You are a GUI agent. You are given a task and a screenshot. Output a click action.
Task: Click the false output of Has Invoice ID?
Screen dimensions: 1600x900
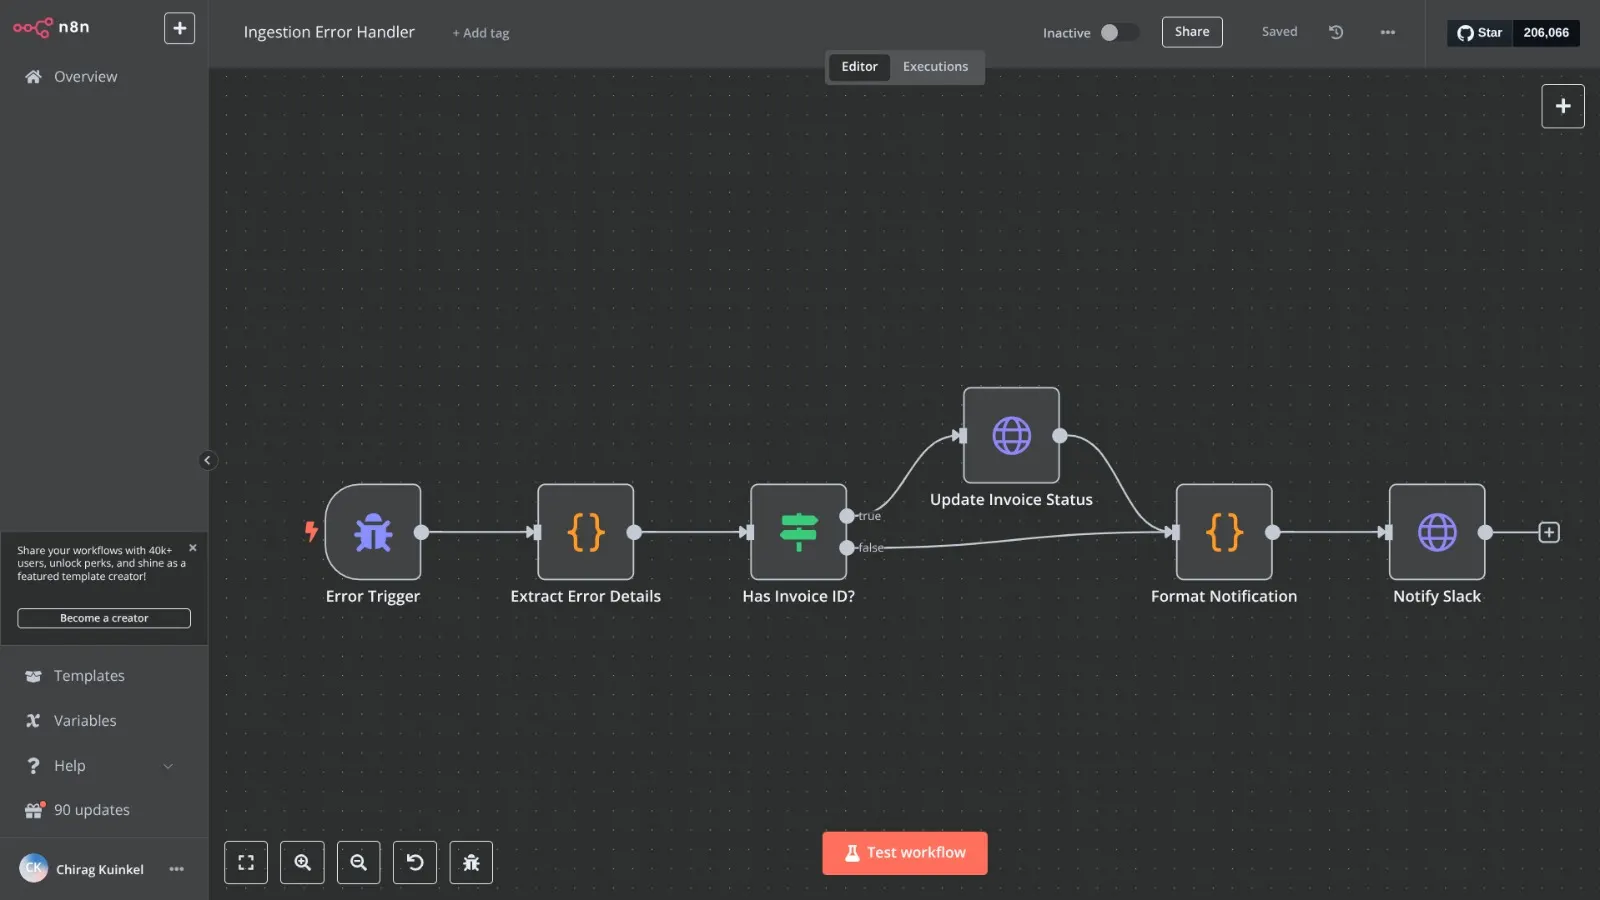coord(847,548)
